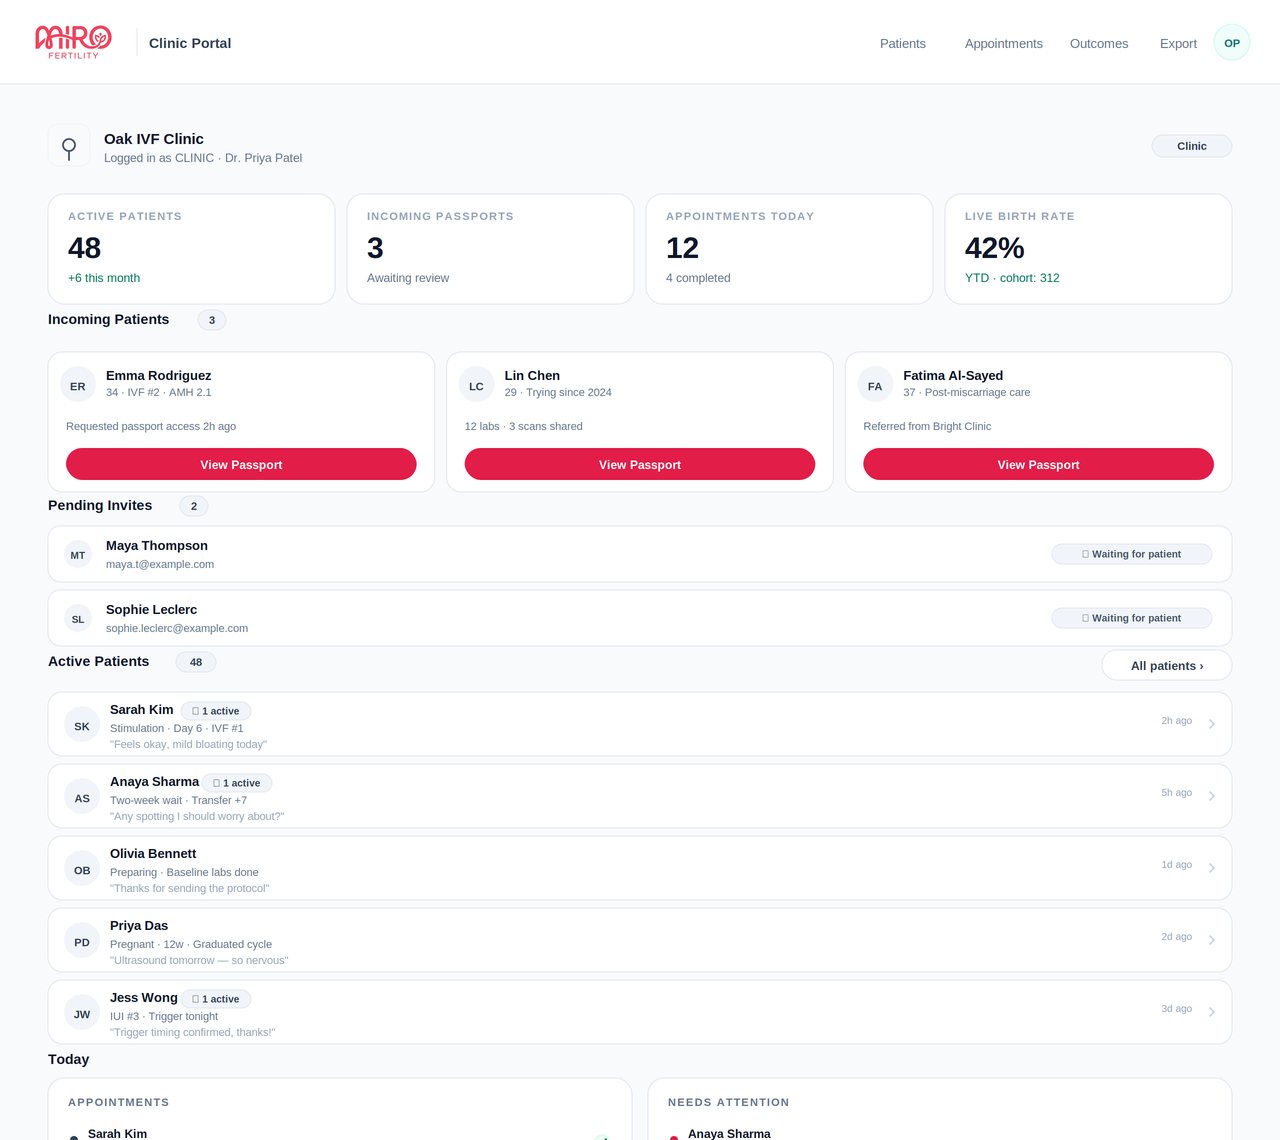
Task: Click the Oak IVF Clinic pin icon
Action: pos(69,146)
